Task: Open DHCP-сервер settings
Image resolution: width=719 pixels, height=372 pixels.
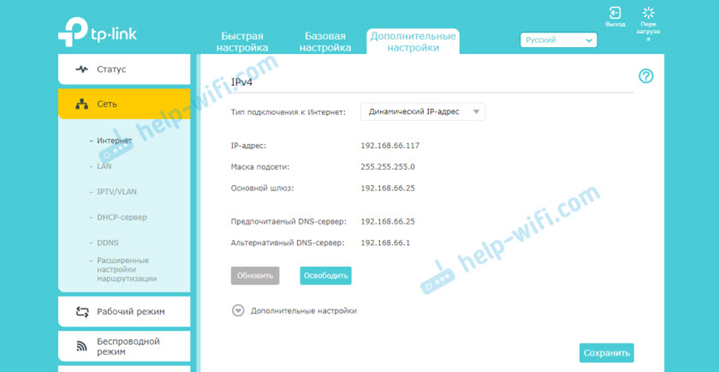Action: [x=122, y=217]
